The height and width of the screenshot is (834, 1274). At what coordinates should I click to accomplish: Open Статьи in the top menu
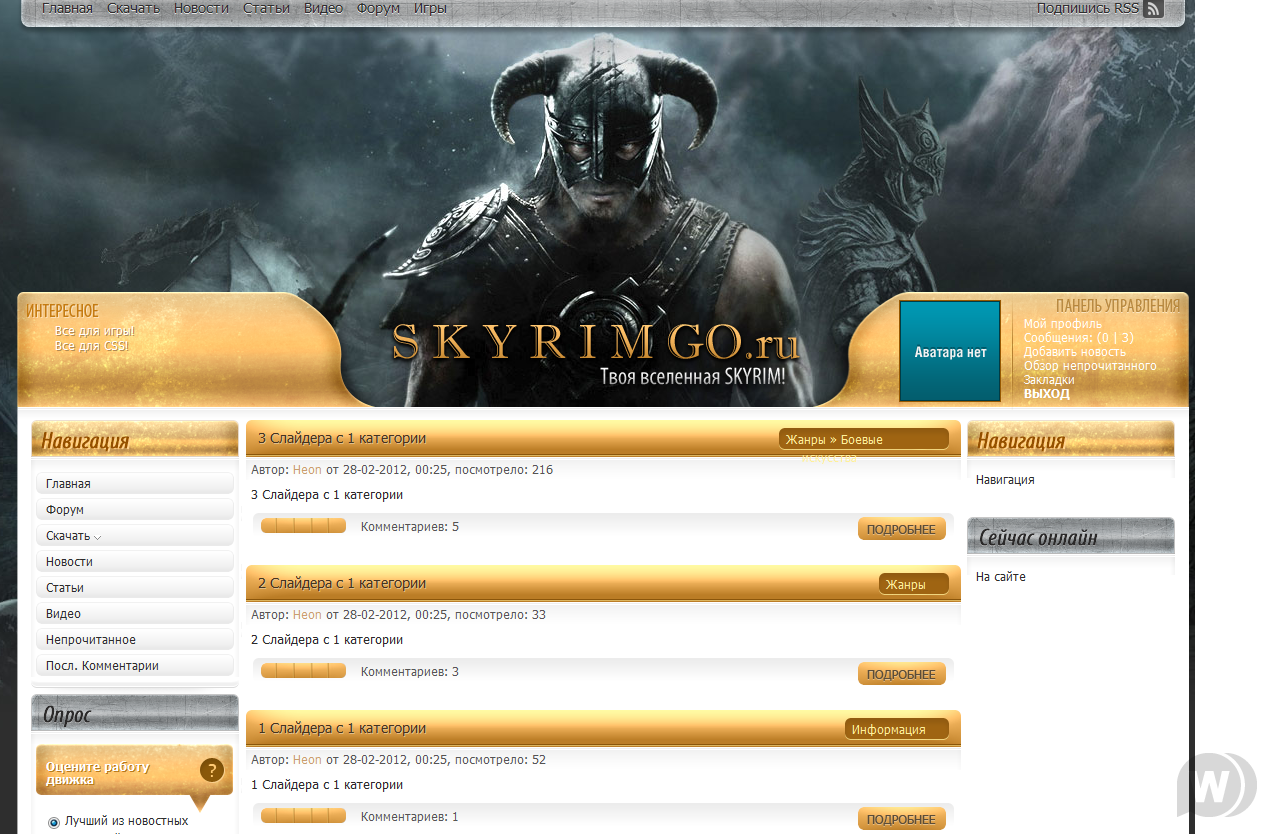click(266, 8)
